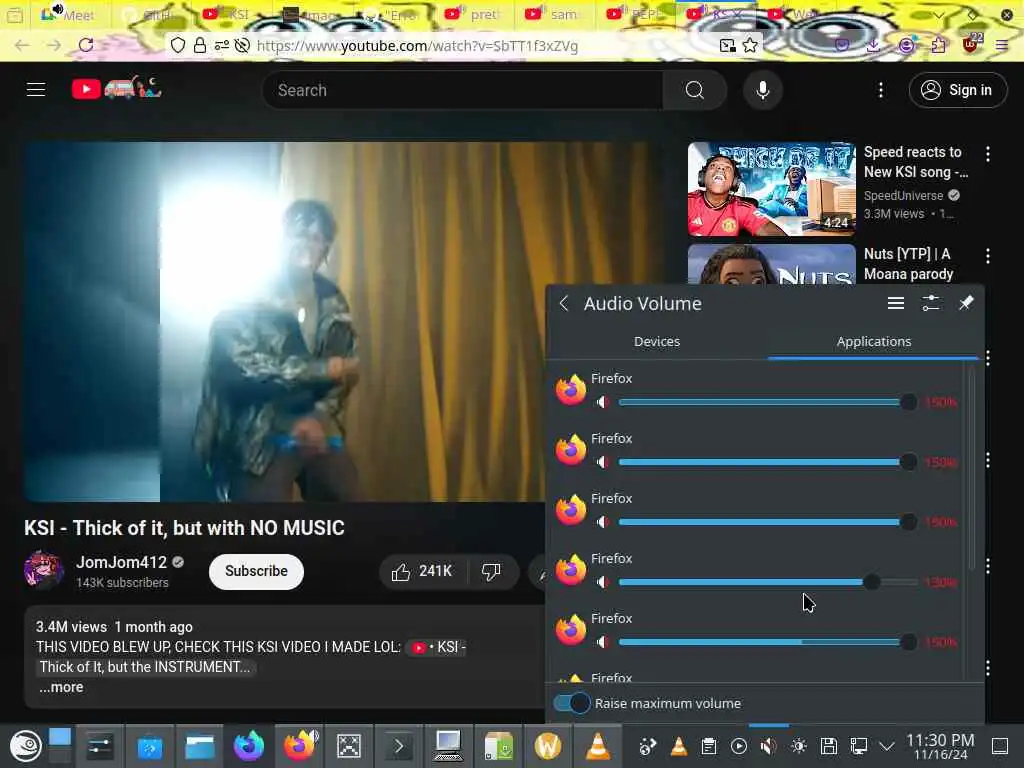
Task: Open Firefox application menu
Action: [x=1002, y=45]
